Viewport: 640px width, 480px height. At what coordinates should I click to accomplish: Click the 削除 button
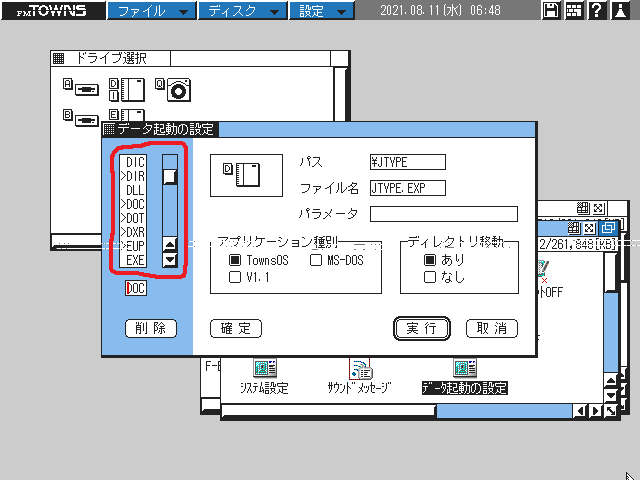(151, 328)
